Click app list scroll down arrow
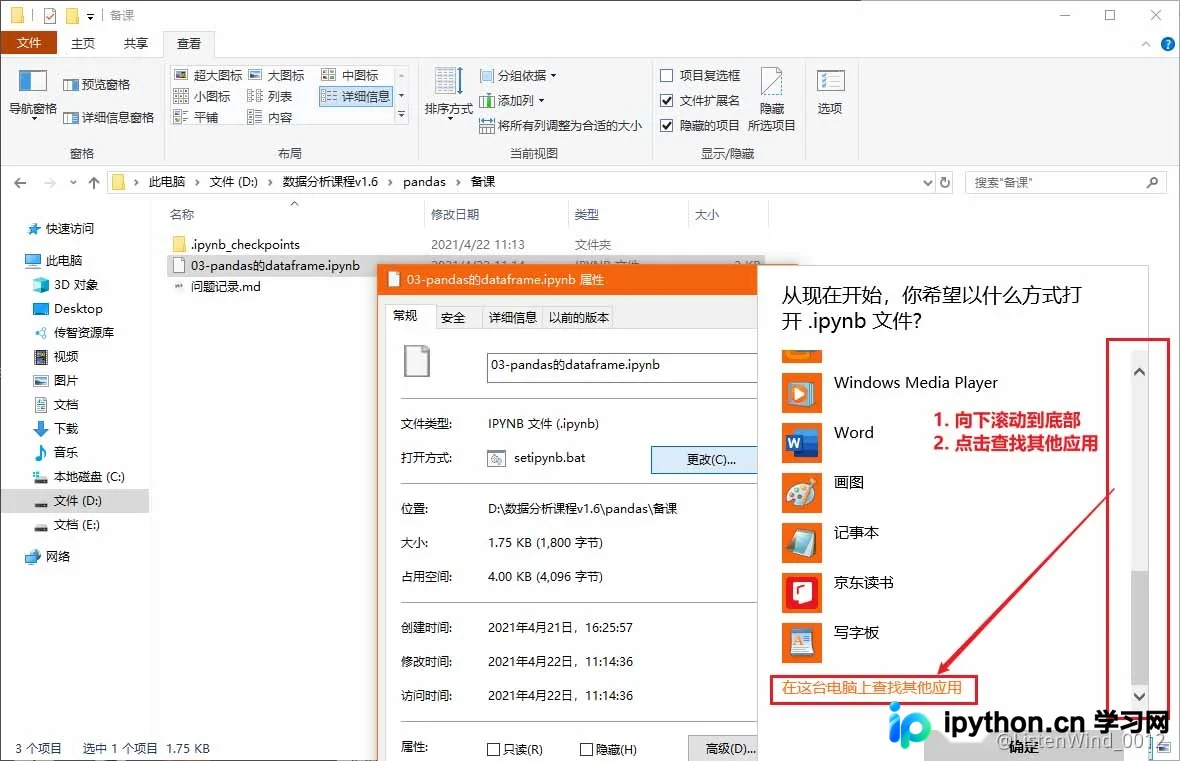Viewport: 1180px width, 761px height. pos(1139,696)
